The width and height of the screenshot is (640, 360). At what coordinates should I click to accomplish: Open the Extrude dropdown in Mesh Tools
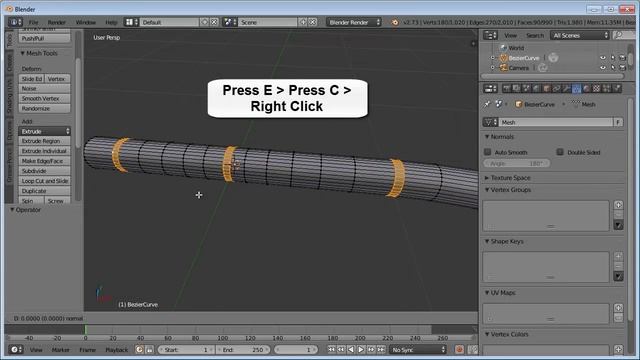pyautogui.click(x=44, y=131)
